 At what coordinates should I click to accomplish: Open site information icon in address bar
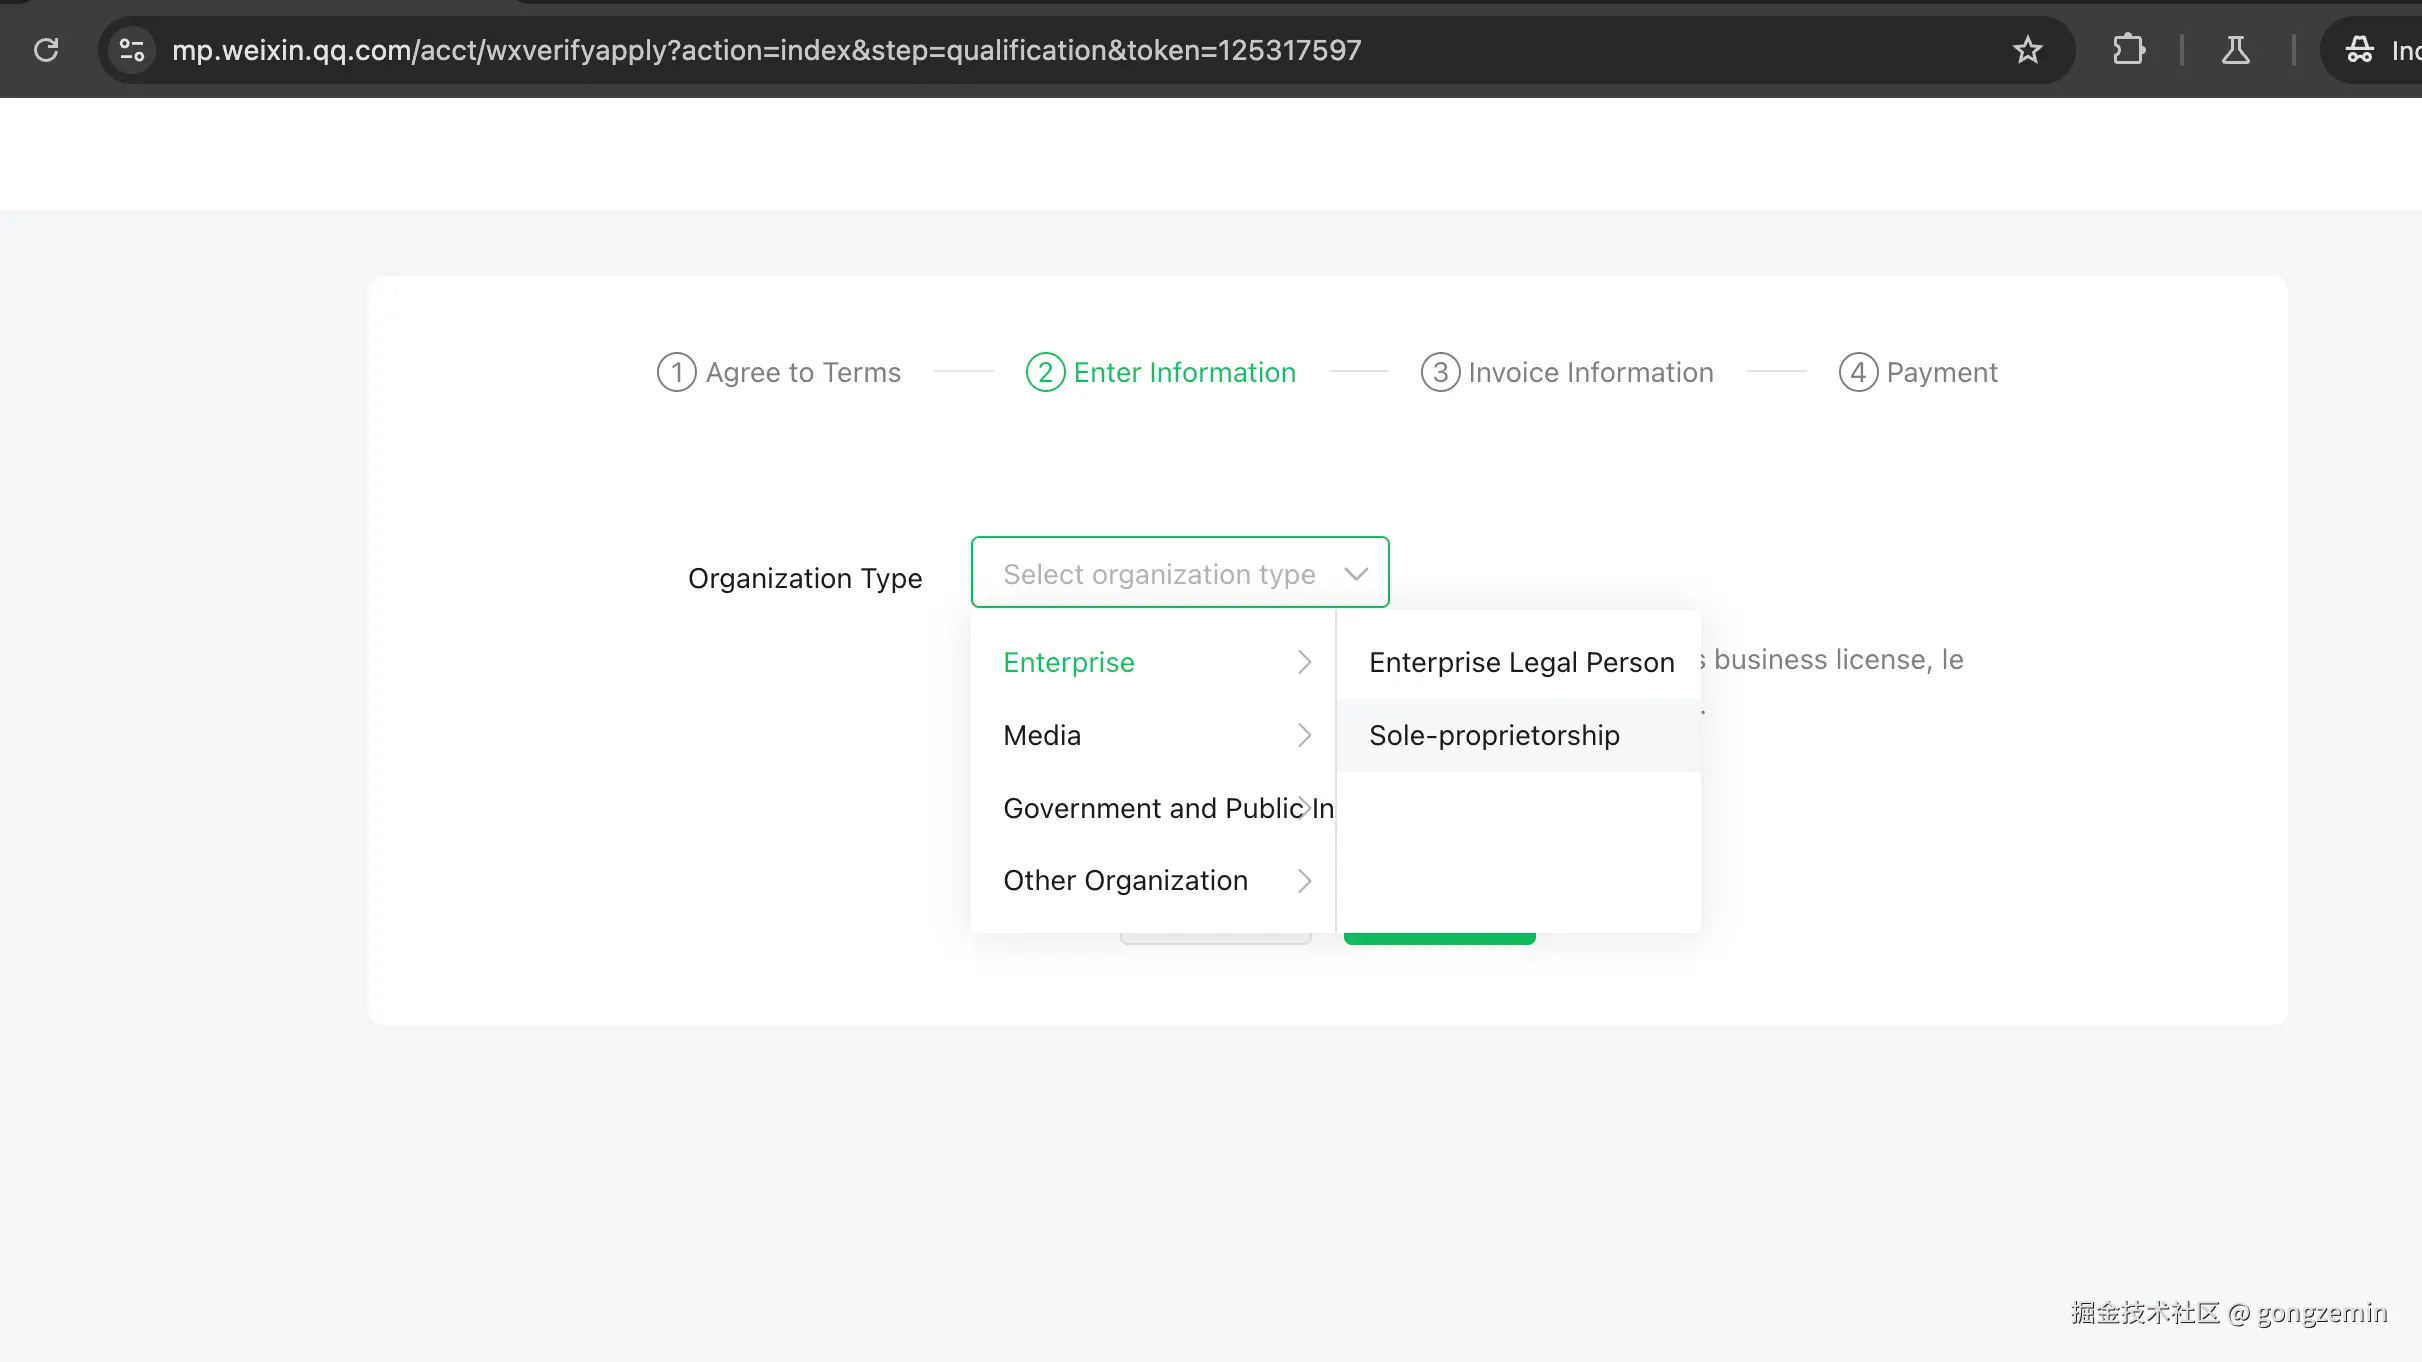tap(131, 50)
